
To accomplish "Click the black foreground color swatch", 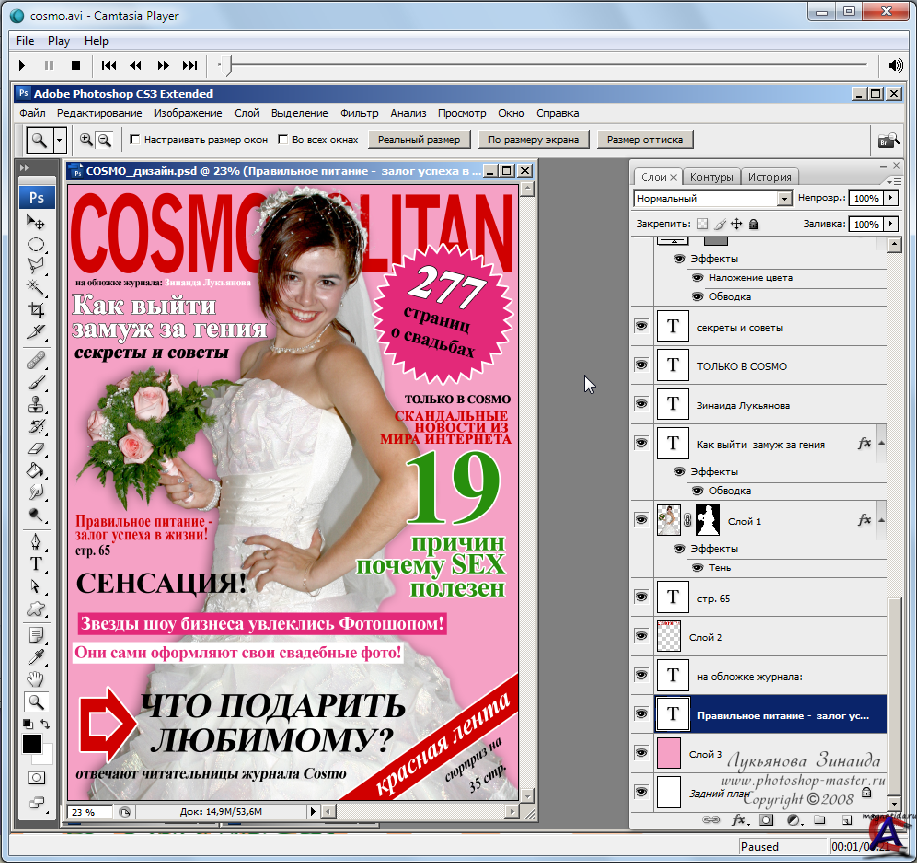I will pos(32,744).
